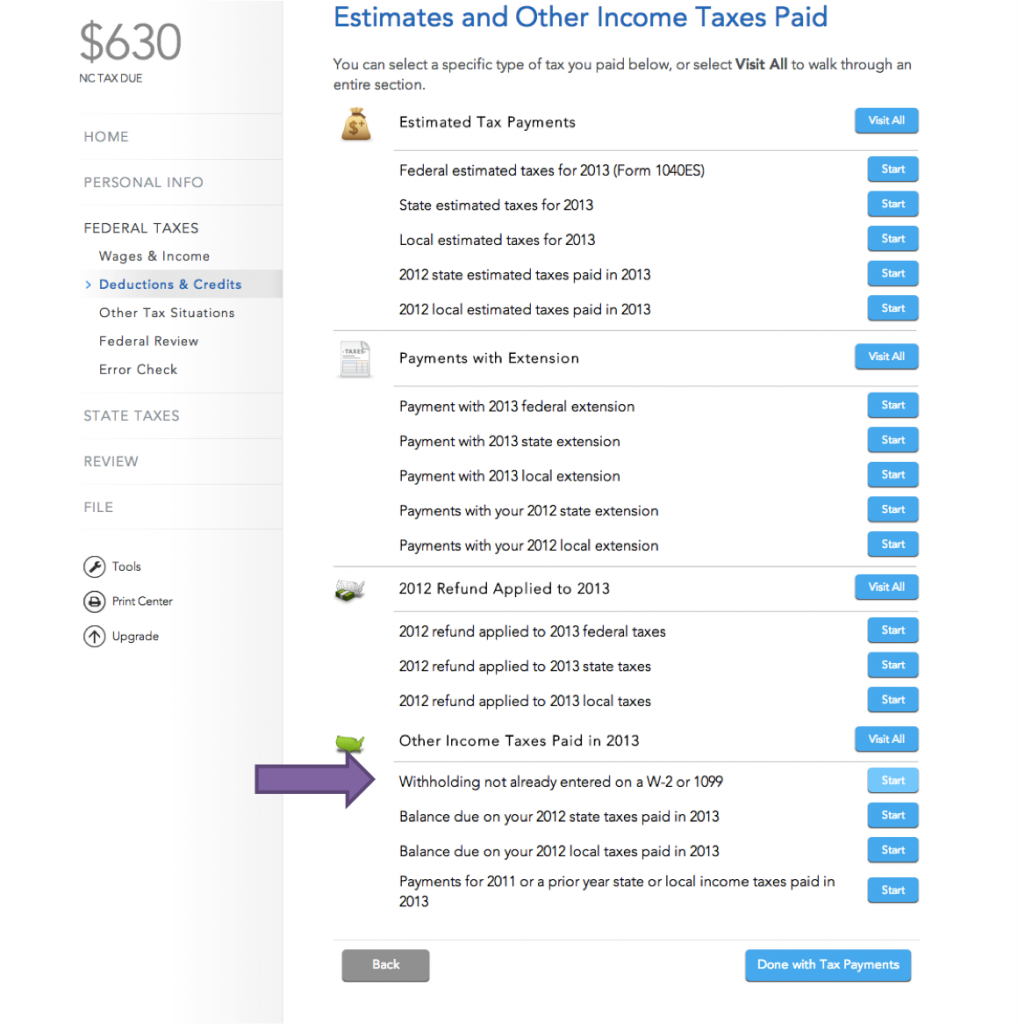
Task: Click the chevron next to Deductions & Credits
Action: tap(89, 284)
